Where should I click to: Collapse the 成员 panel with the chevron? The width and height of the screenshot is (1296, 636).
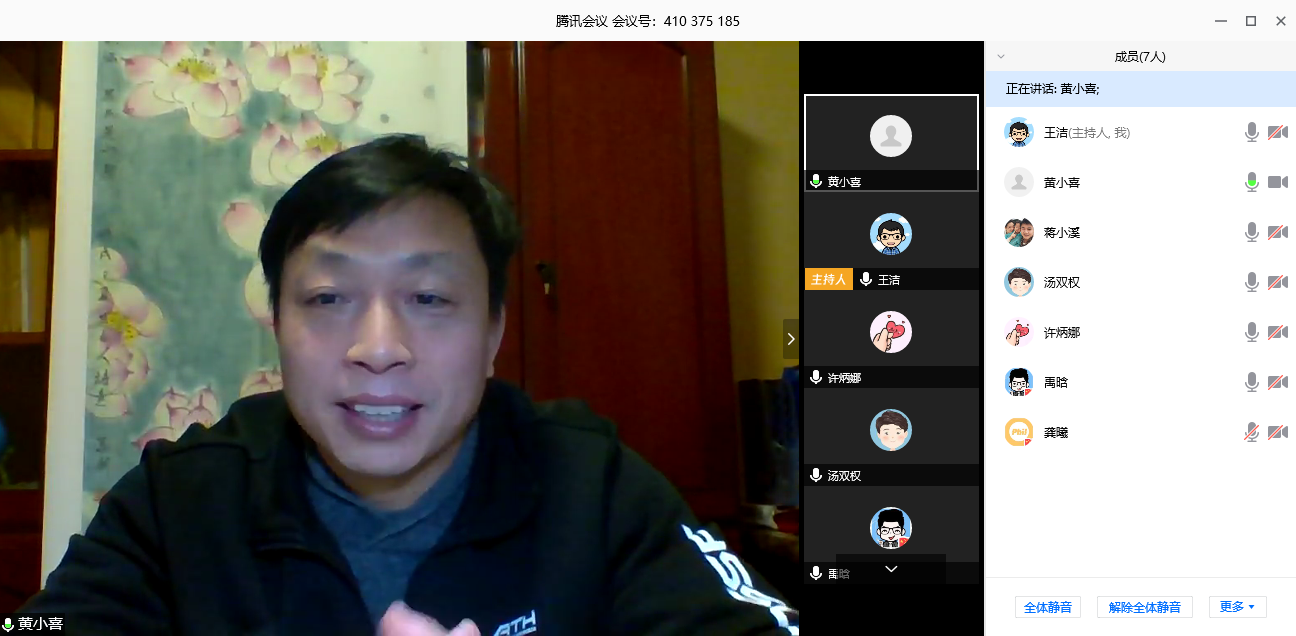[1001, 57]
